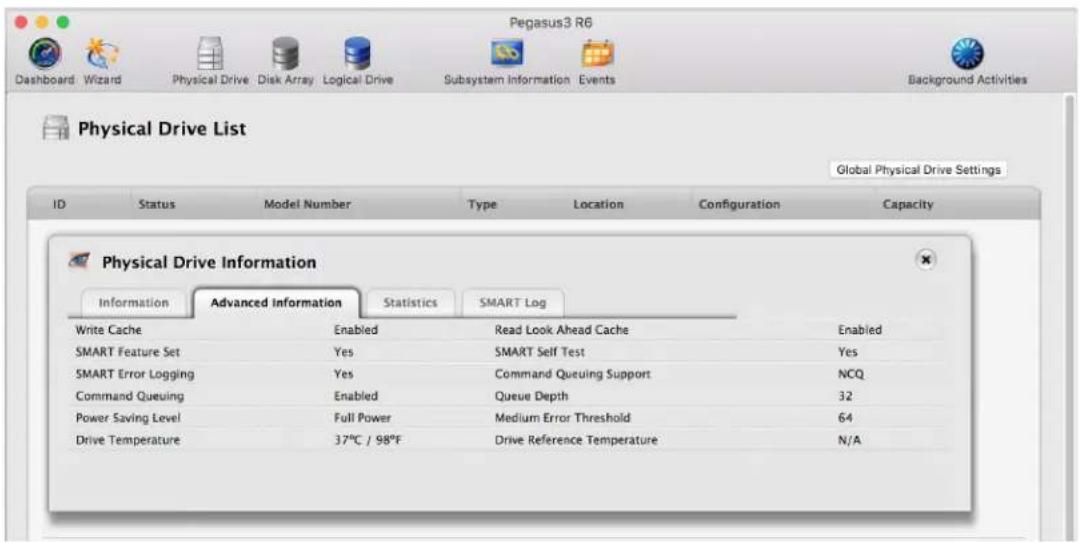Click the Physical Drive Information heading
The width and height of the screenshot is (1079, 542).
[x=209, y=262]
